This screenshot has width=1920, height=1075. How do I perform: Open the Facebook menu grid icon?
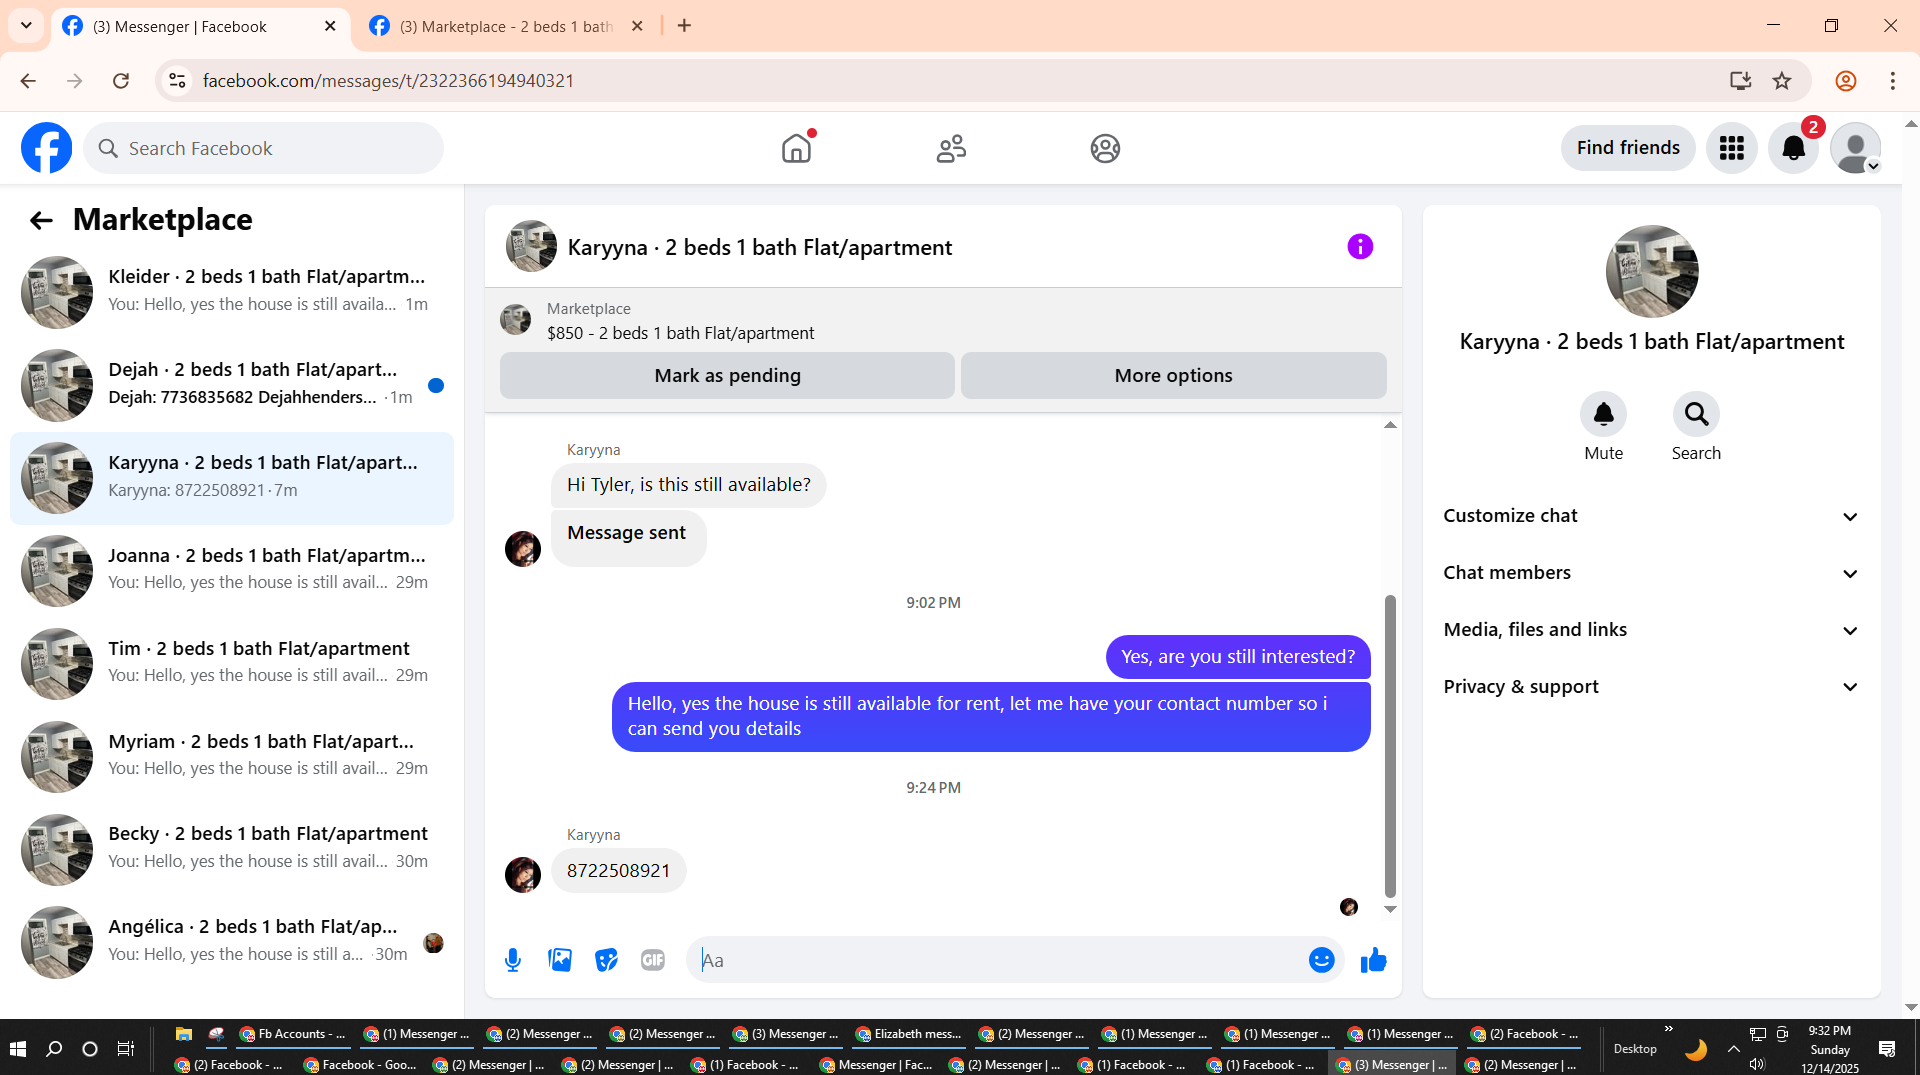pyautogui.click(x=1732, y=148)
